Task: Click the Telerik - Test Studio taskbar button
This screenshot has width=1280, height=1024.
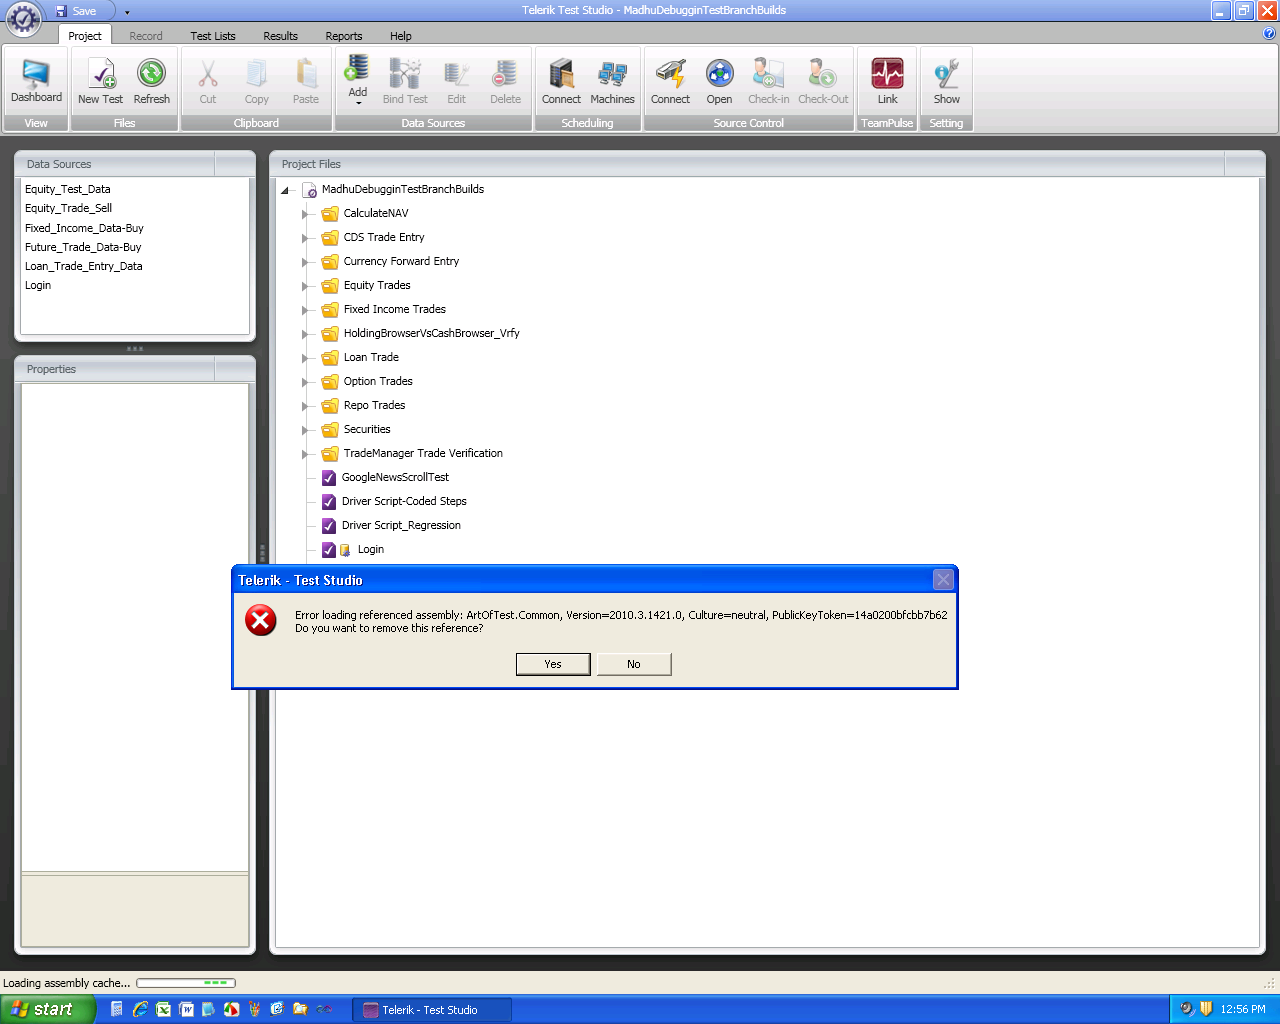Action: click(431, 1010)
